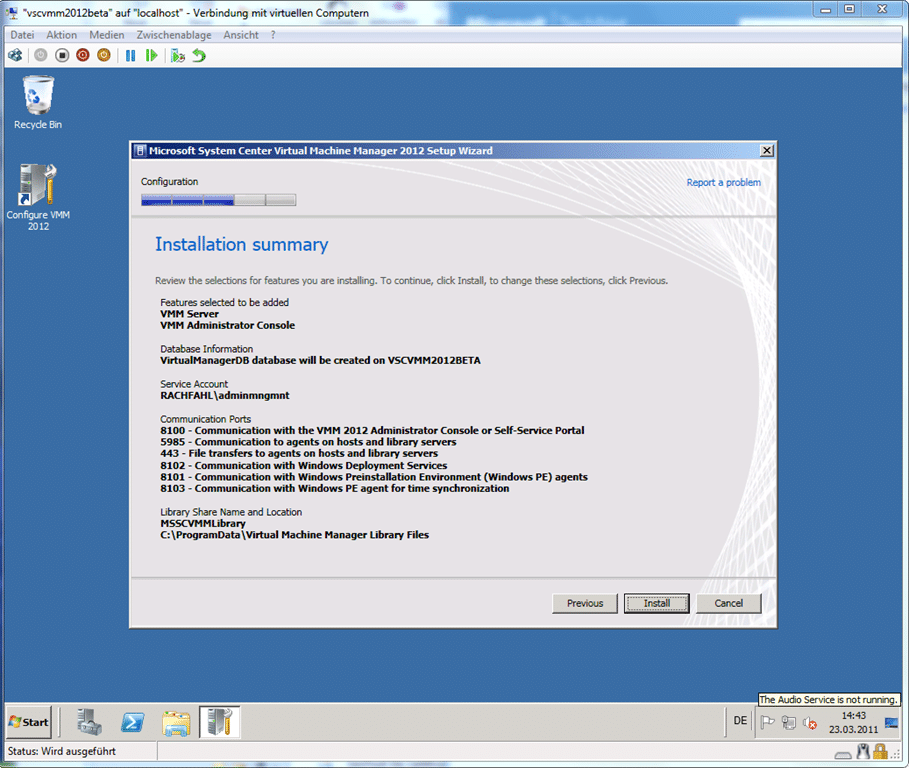
Task: Open Windows Explorer from the taskbar
Action: 176,722
